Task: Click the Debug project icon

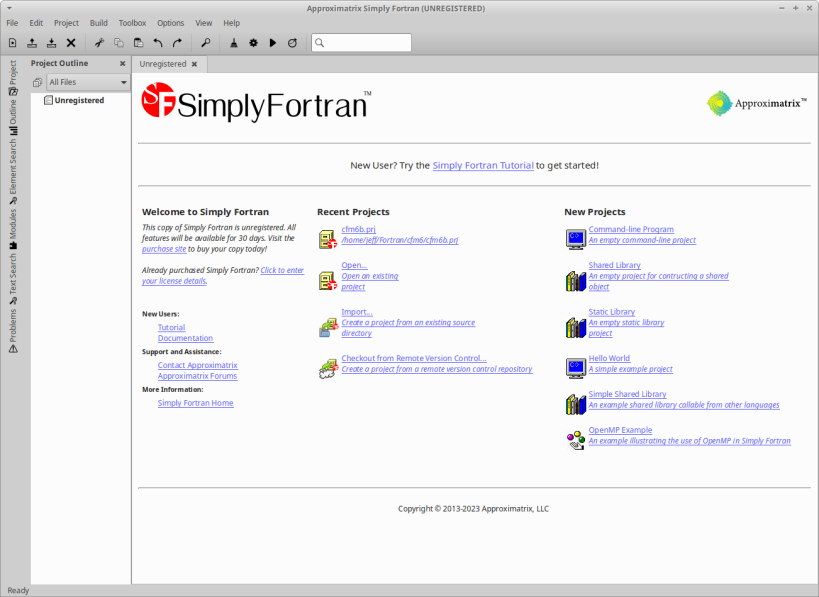Action: pos(292,43)
